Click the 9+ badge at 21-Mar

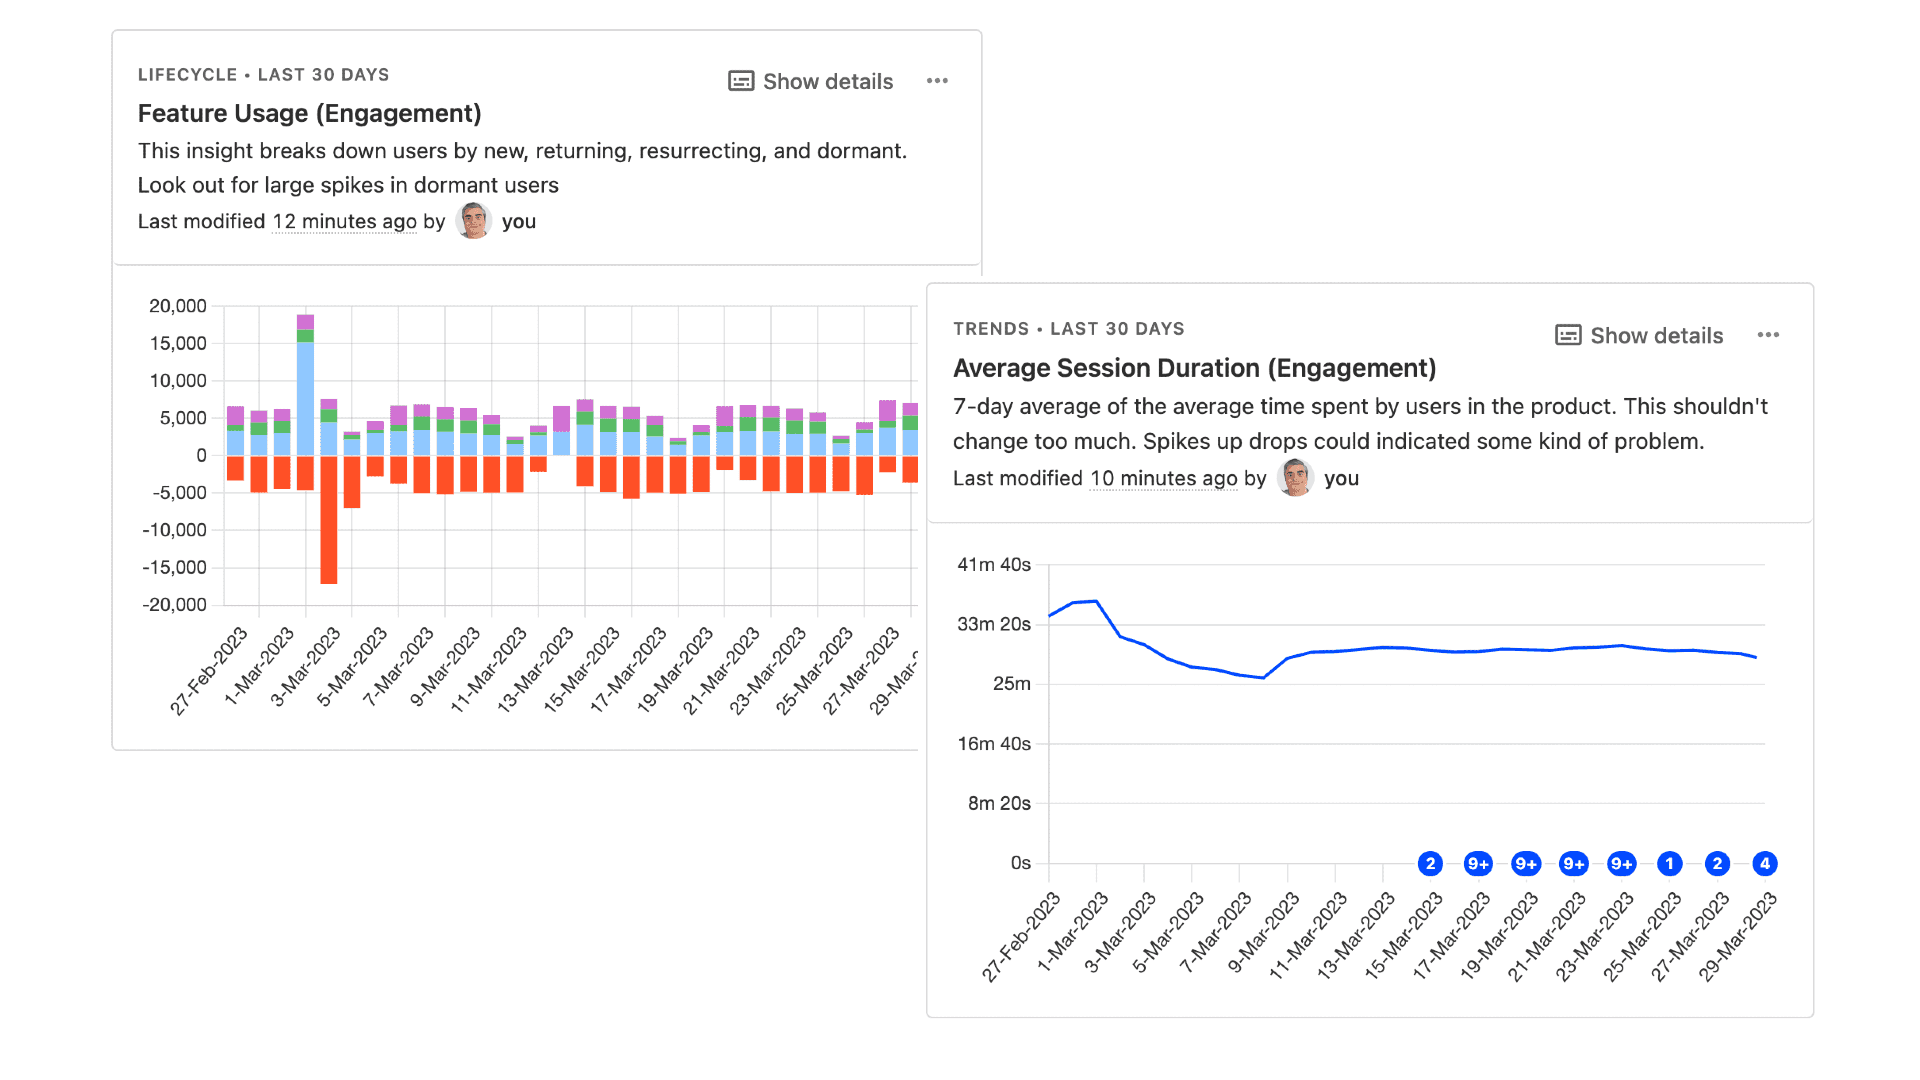coord(1574,863)
